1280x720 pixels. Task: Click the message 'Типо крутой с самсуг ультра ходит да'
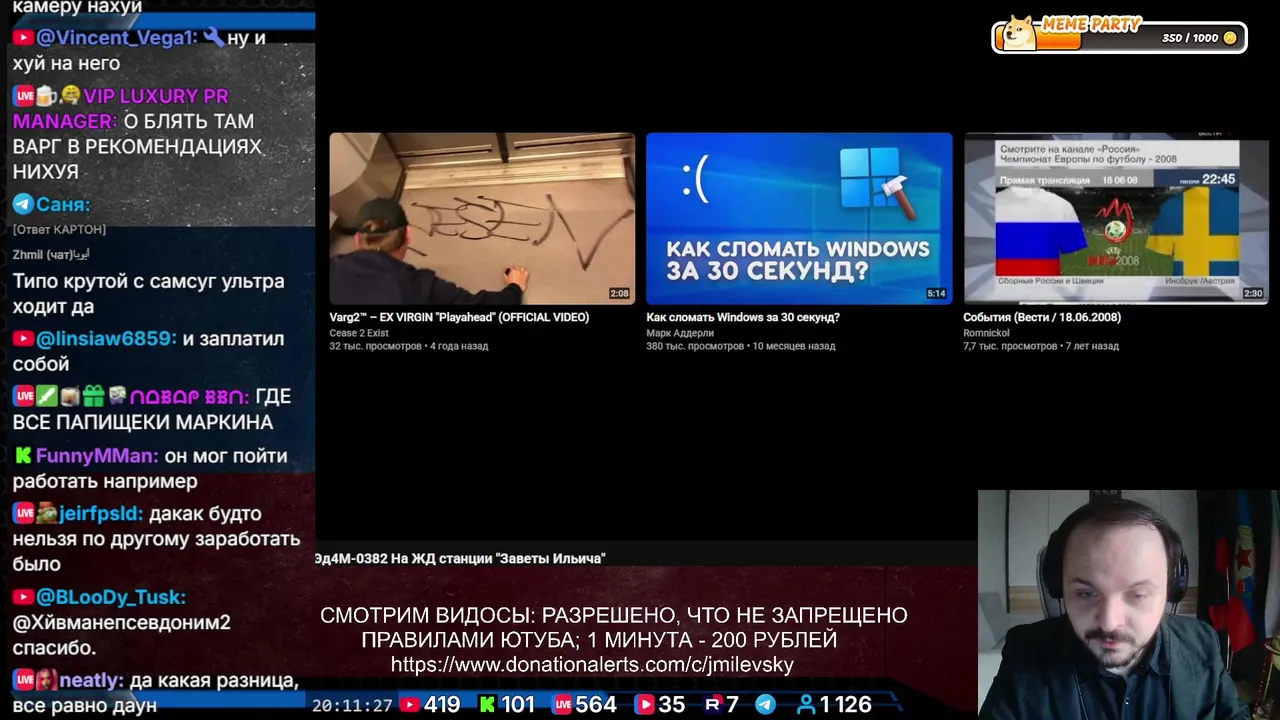(149, 294)
